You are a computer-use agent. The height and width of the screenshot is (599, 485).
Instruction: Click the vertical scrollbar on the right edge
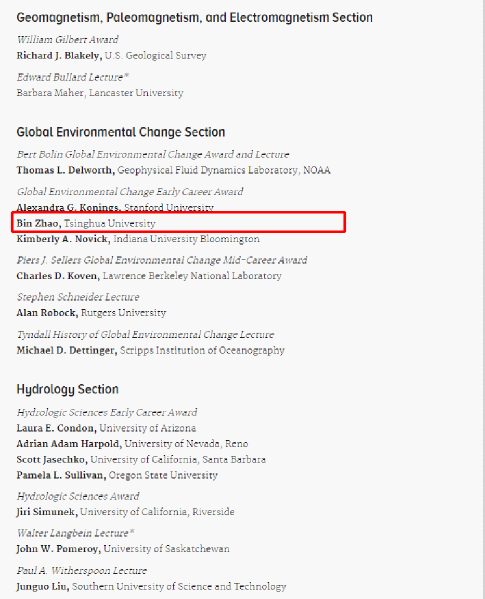pyautogui.click(x=483, y=300)
